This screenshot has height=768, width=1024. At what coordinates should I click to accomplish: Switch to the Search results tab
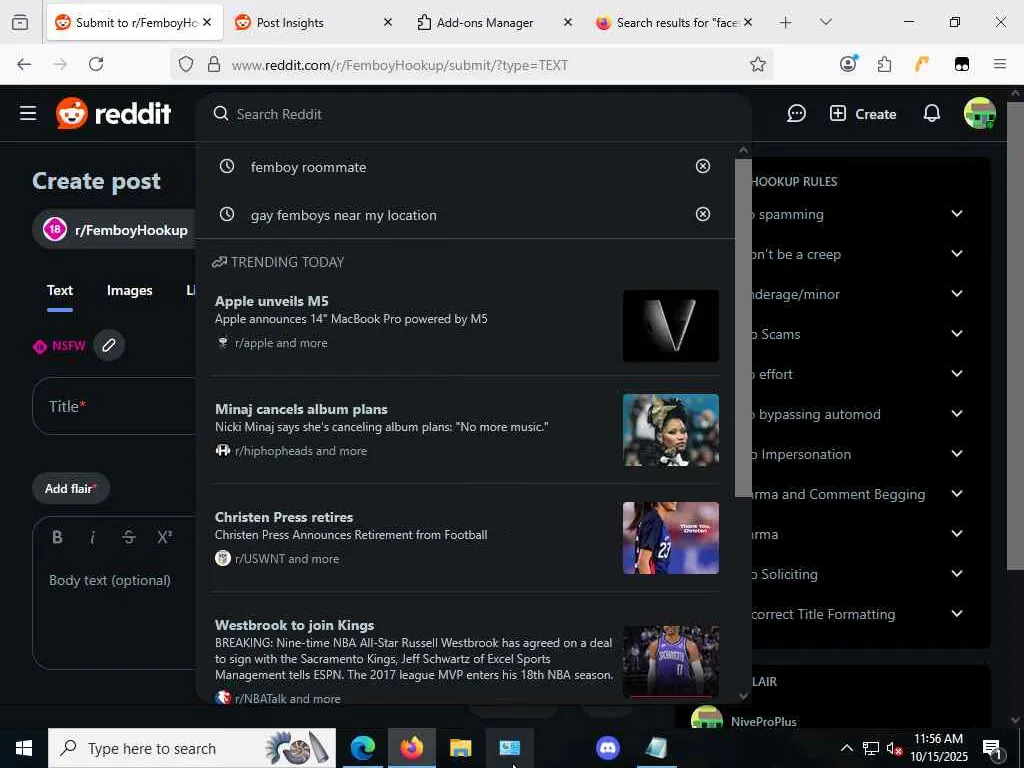click(673, 22)
